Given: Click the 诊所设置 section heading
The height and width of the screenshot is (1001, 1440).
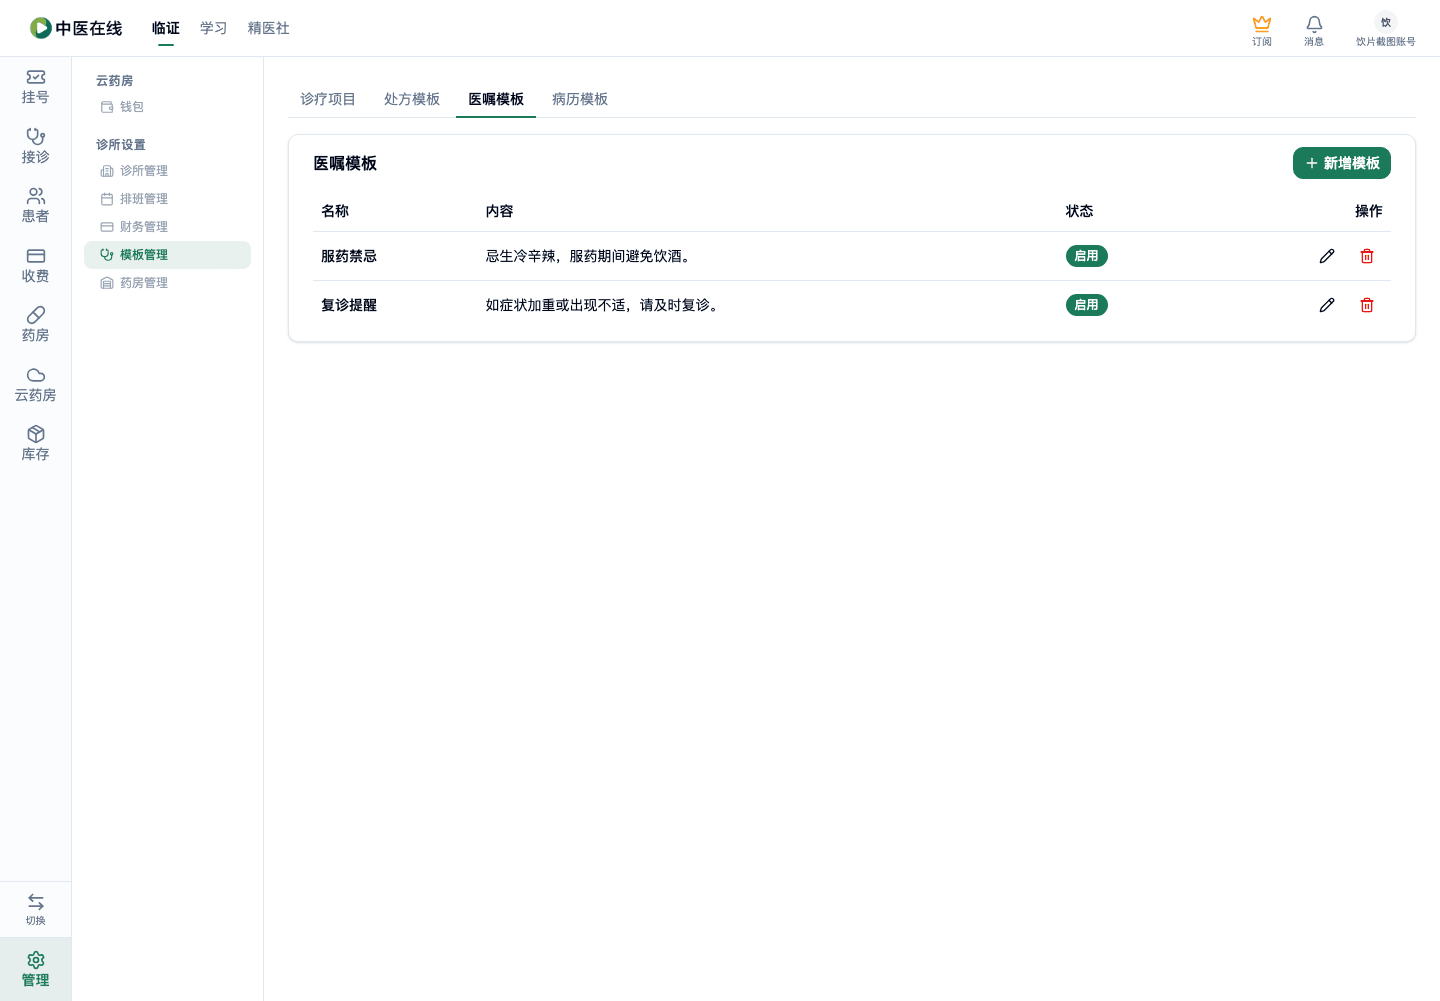Looking at the screenshot, I should (121, 145).
